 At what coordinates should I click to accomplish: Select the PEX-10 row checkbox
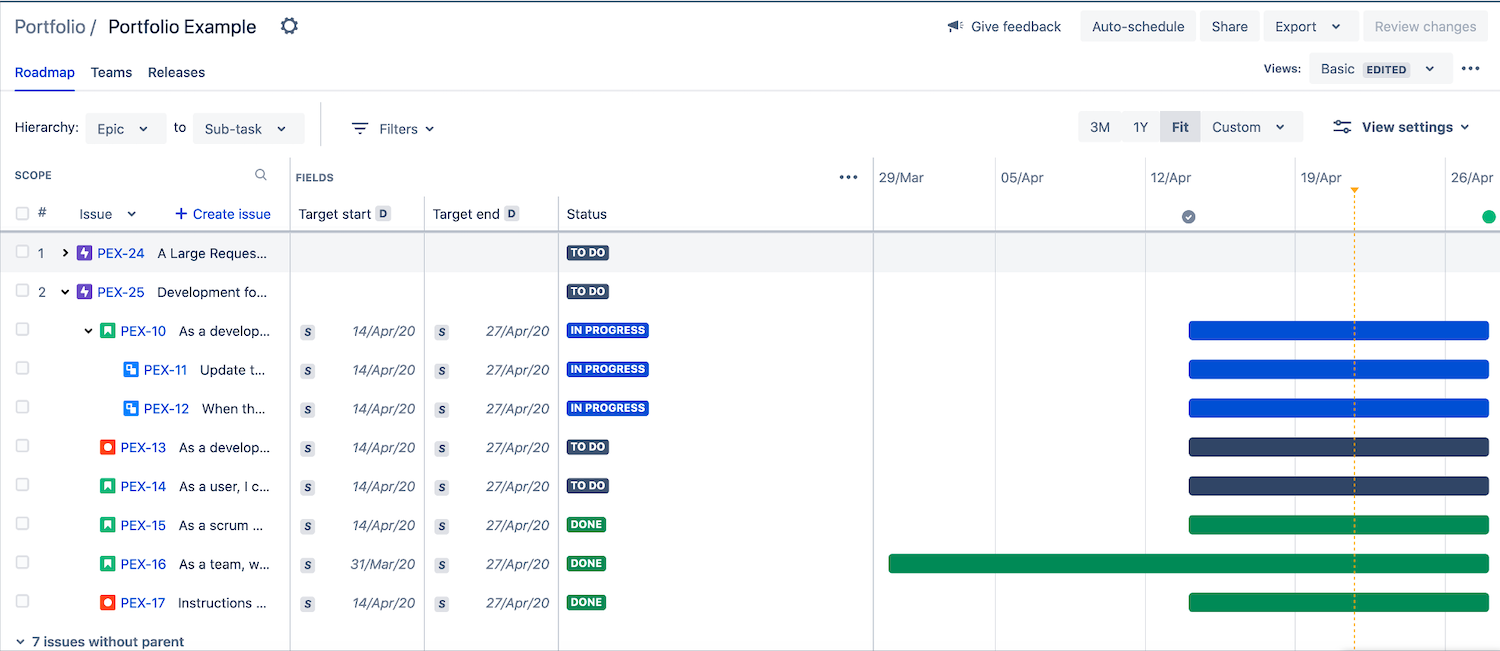pyautogui.click(x=22, y=329)
